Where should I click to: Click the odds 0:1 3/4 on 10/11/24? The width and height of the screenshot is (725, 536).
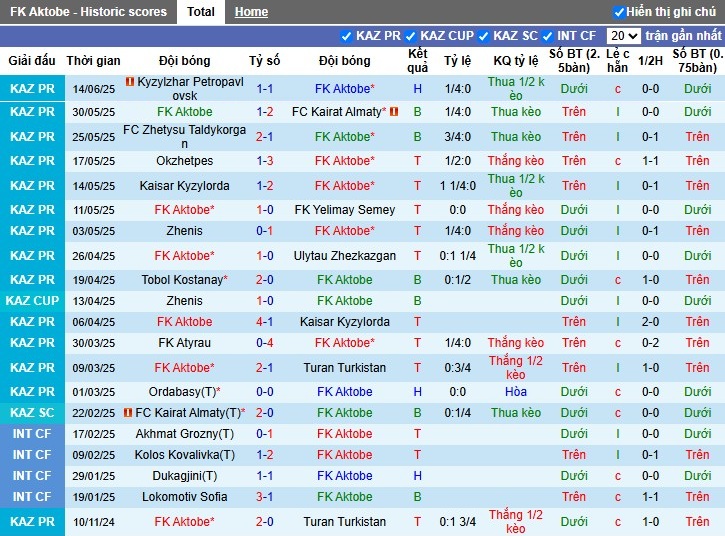[458, 522]
